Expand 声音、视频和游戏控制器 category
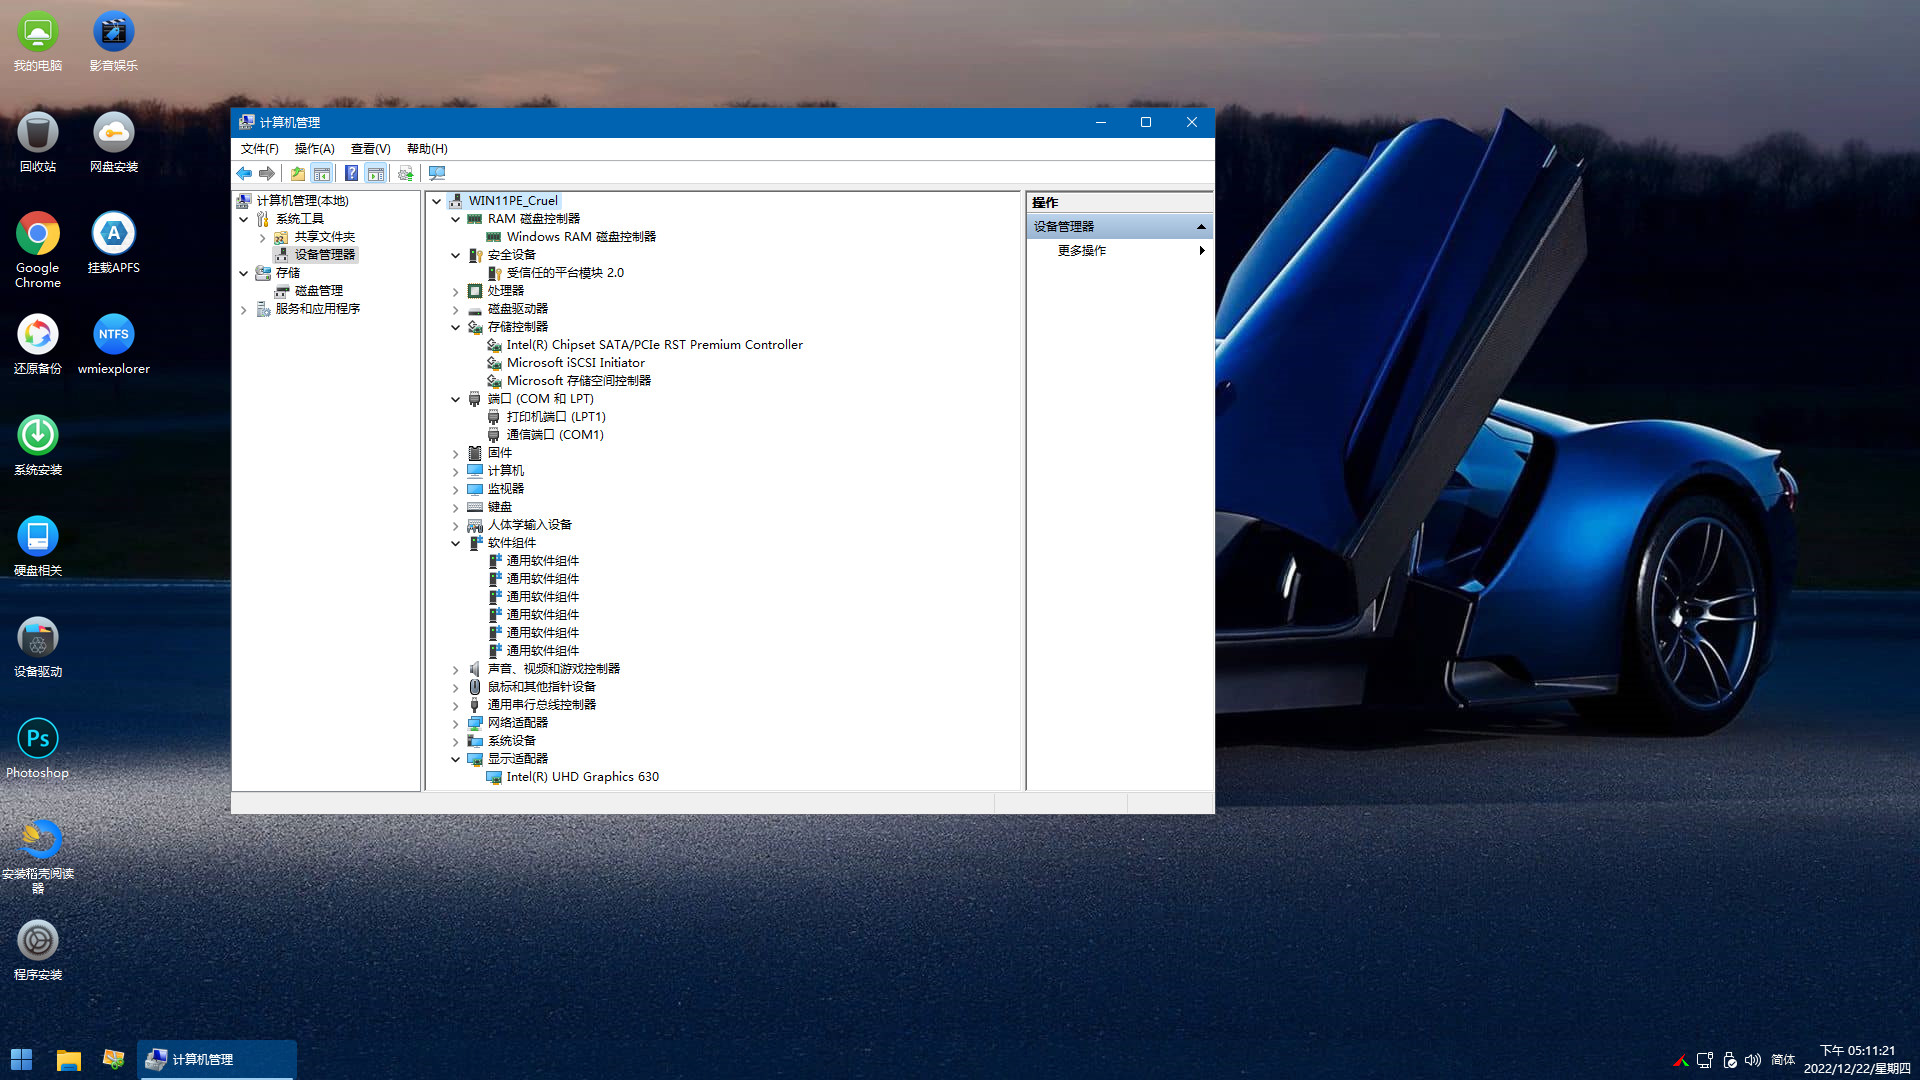 click(x=456, y=669)
